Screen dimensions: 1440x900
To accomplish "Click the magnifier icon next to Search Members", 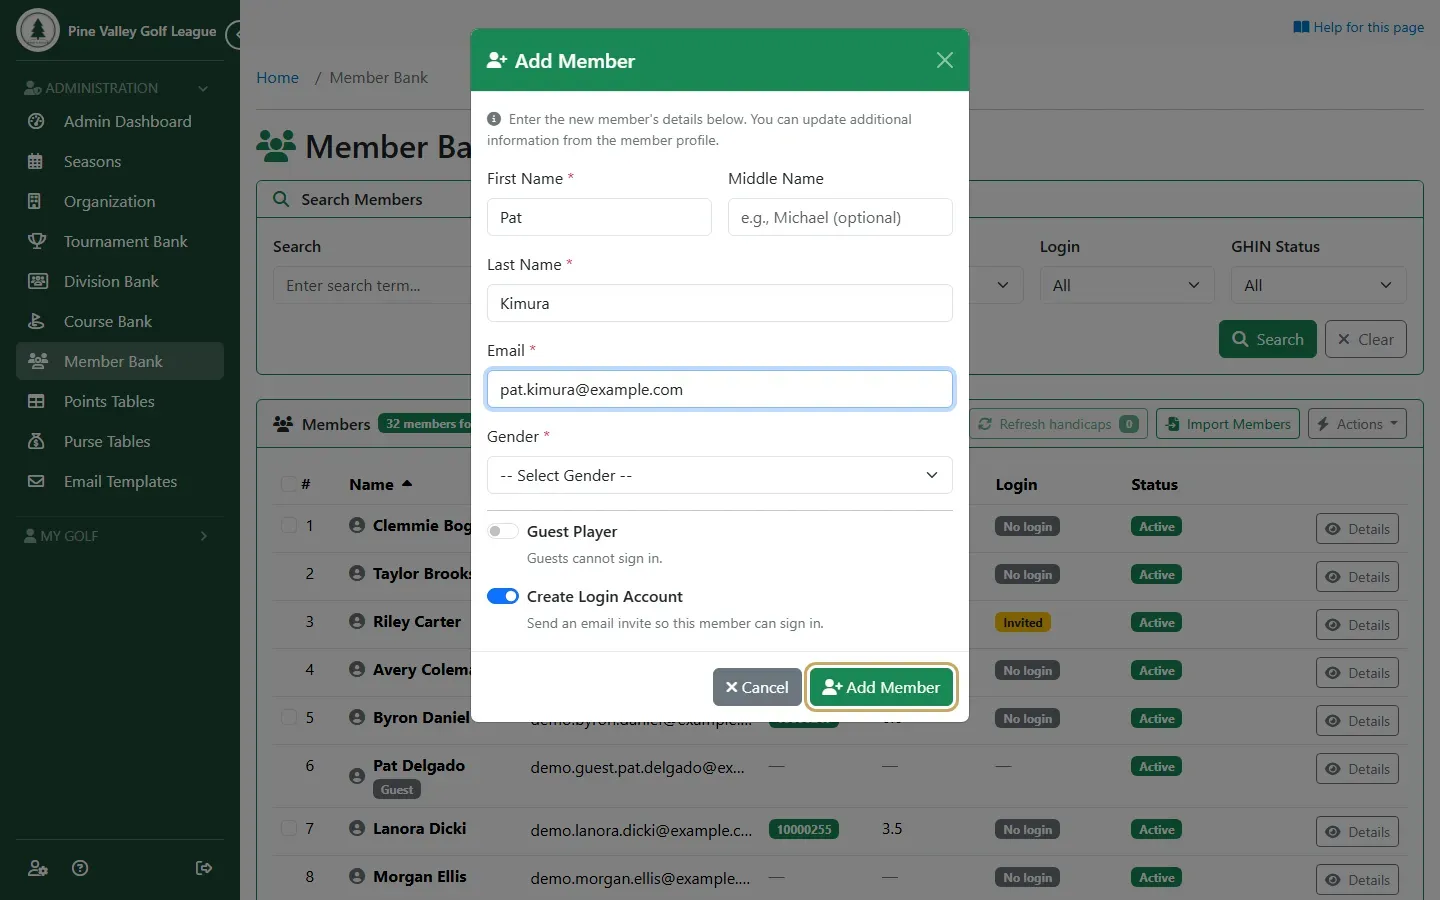I will pyautogui.click(x=282, y=199).
